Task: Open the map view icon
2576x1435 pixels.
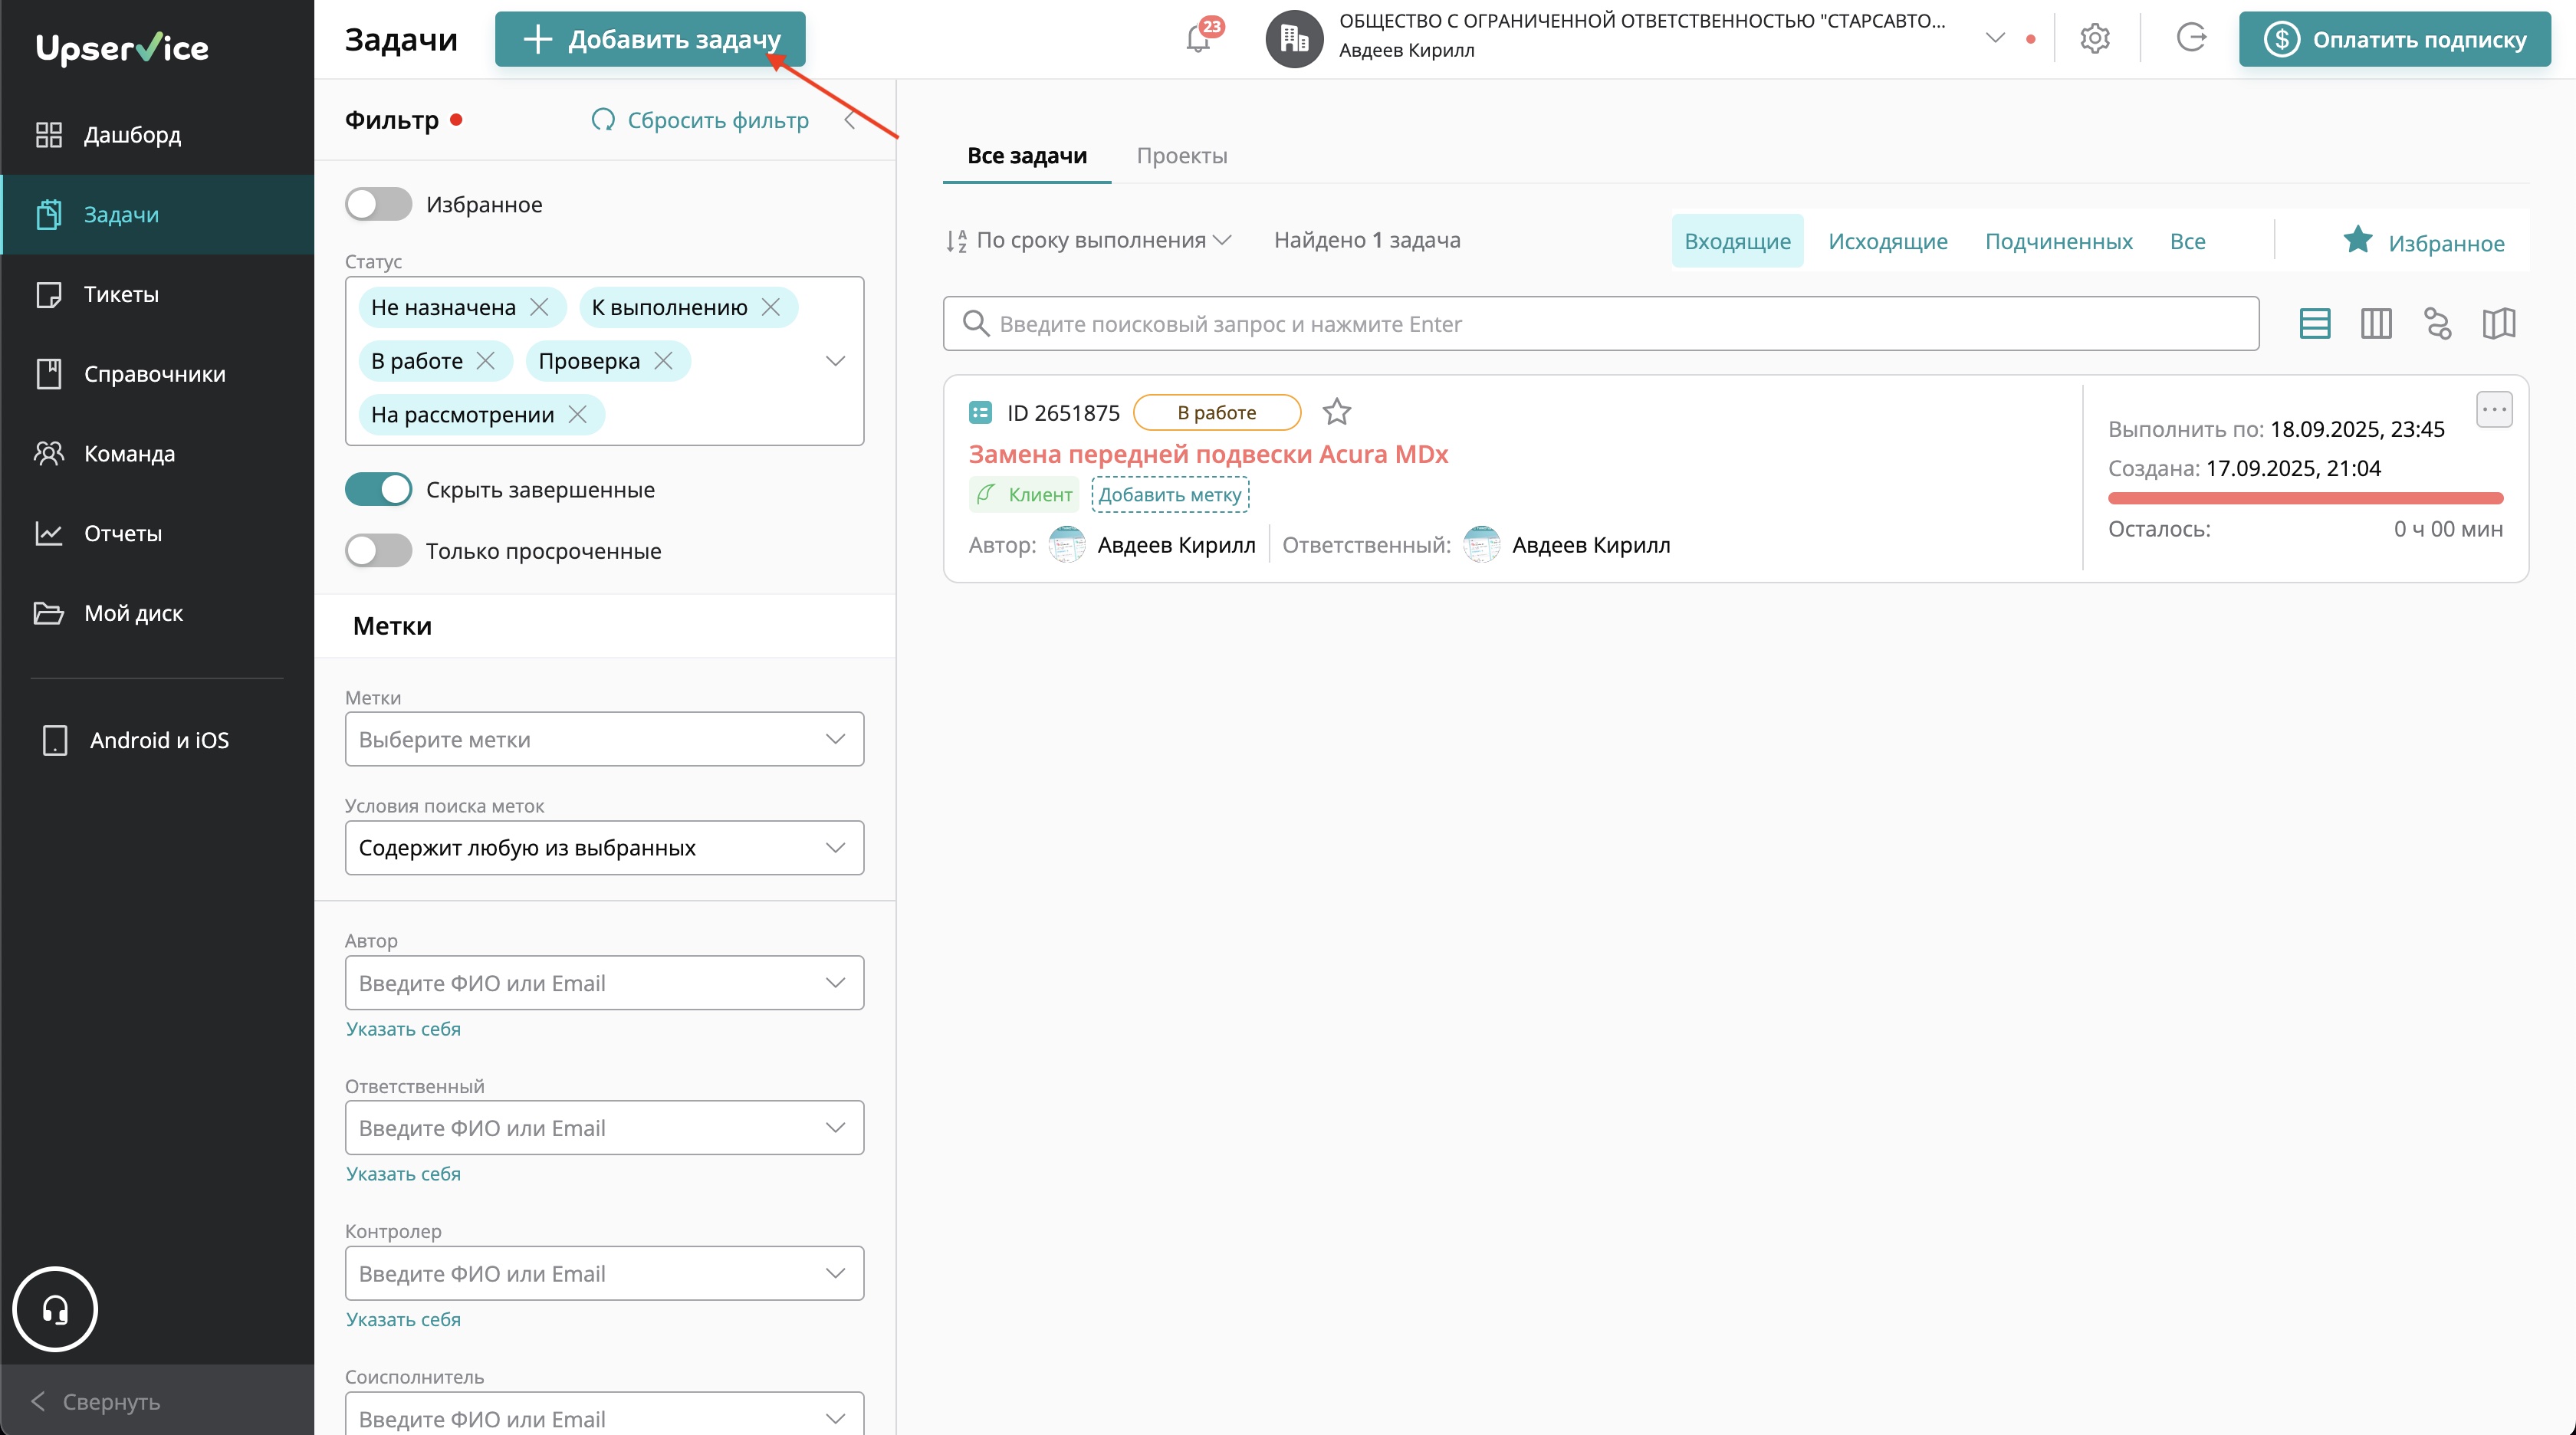Action: (2498, 323)
